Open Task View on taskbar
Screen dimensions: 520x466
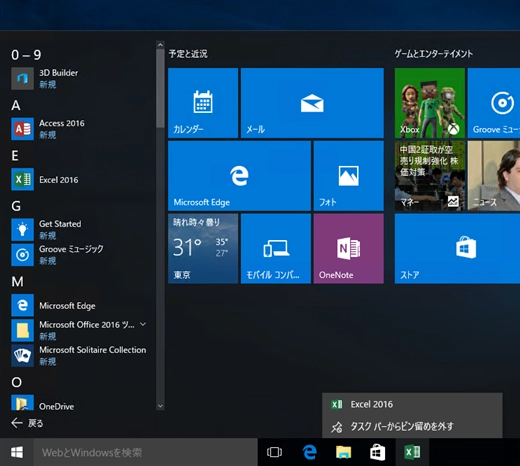point(274,452)
